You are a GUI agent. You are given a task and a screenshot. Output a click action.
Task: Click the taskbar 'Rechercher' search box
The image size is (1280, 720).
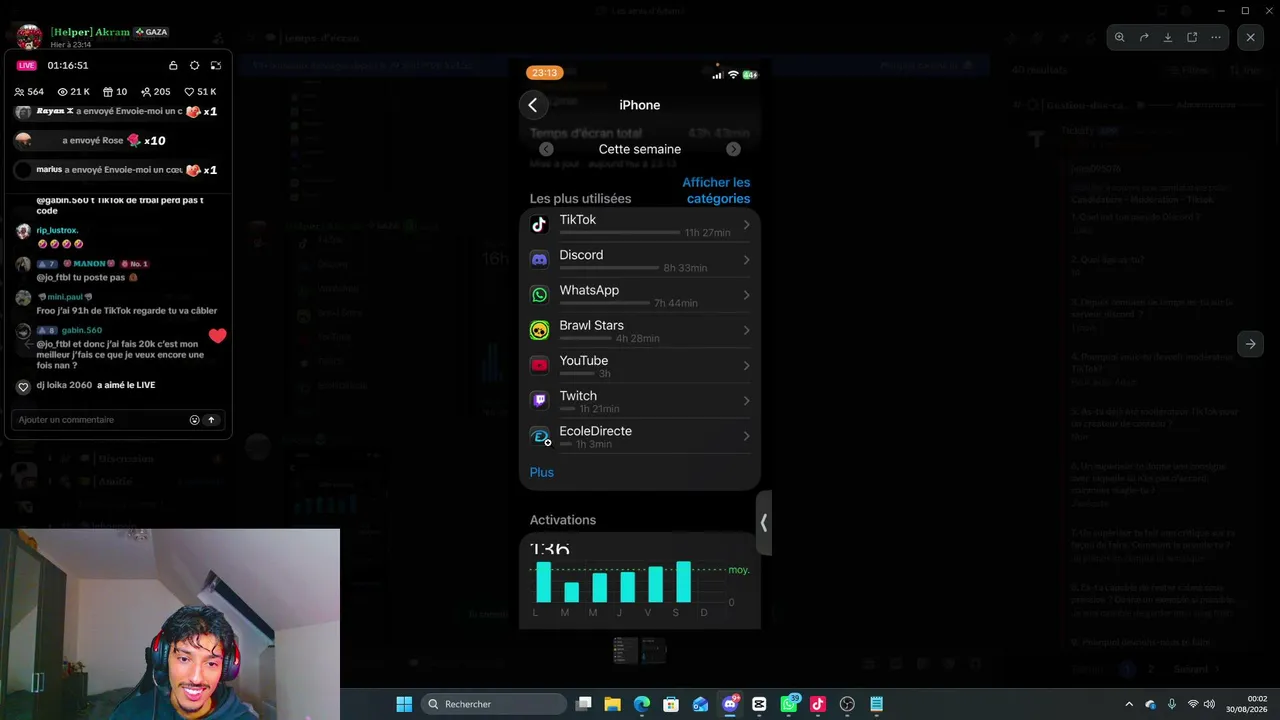click(494, 704)
